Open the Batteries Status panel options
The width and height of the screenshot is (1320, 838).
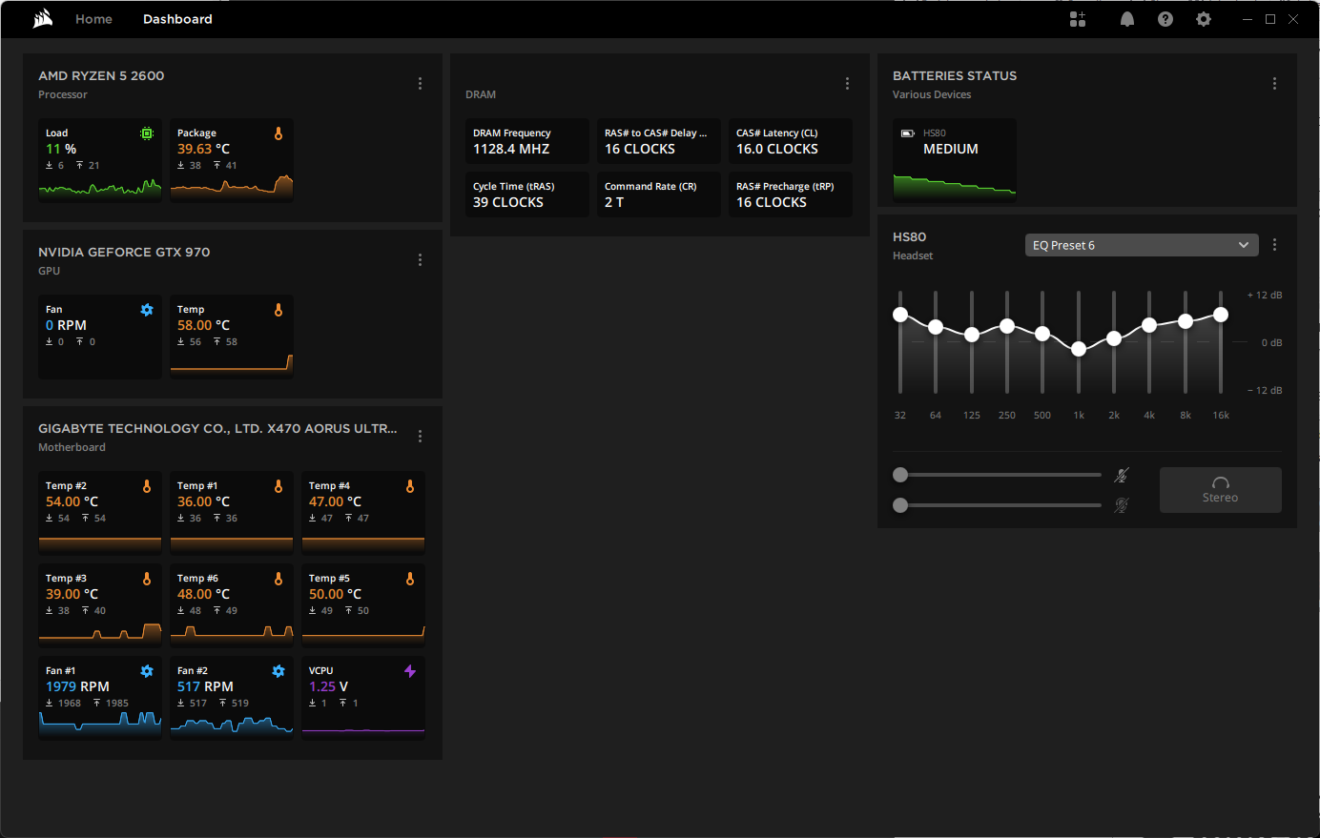(1274, 84)
